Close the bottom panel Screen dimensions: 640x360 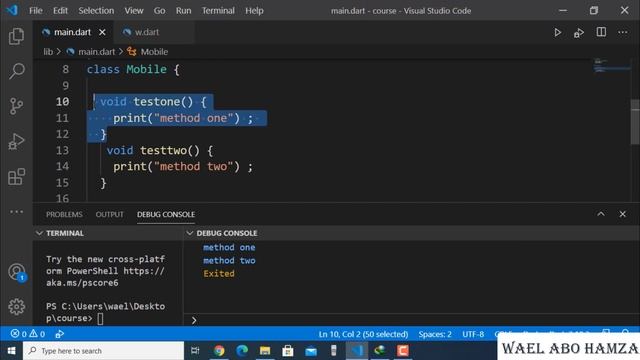622,214
